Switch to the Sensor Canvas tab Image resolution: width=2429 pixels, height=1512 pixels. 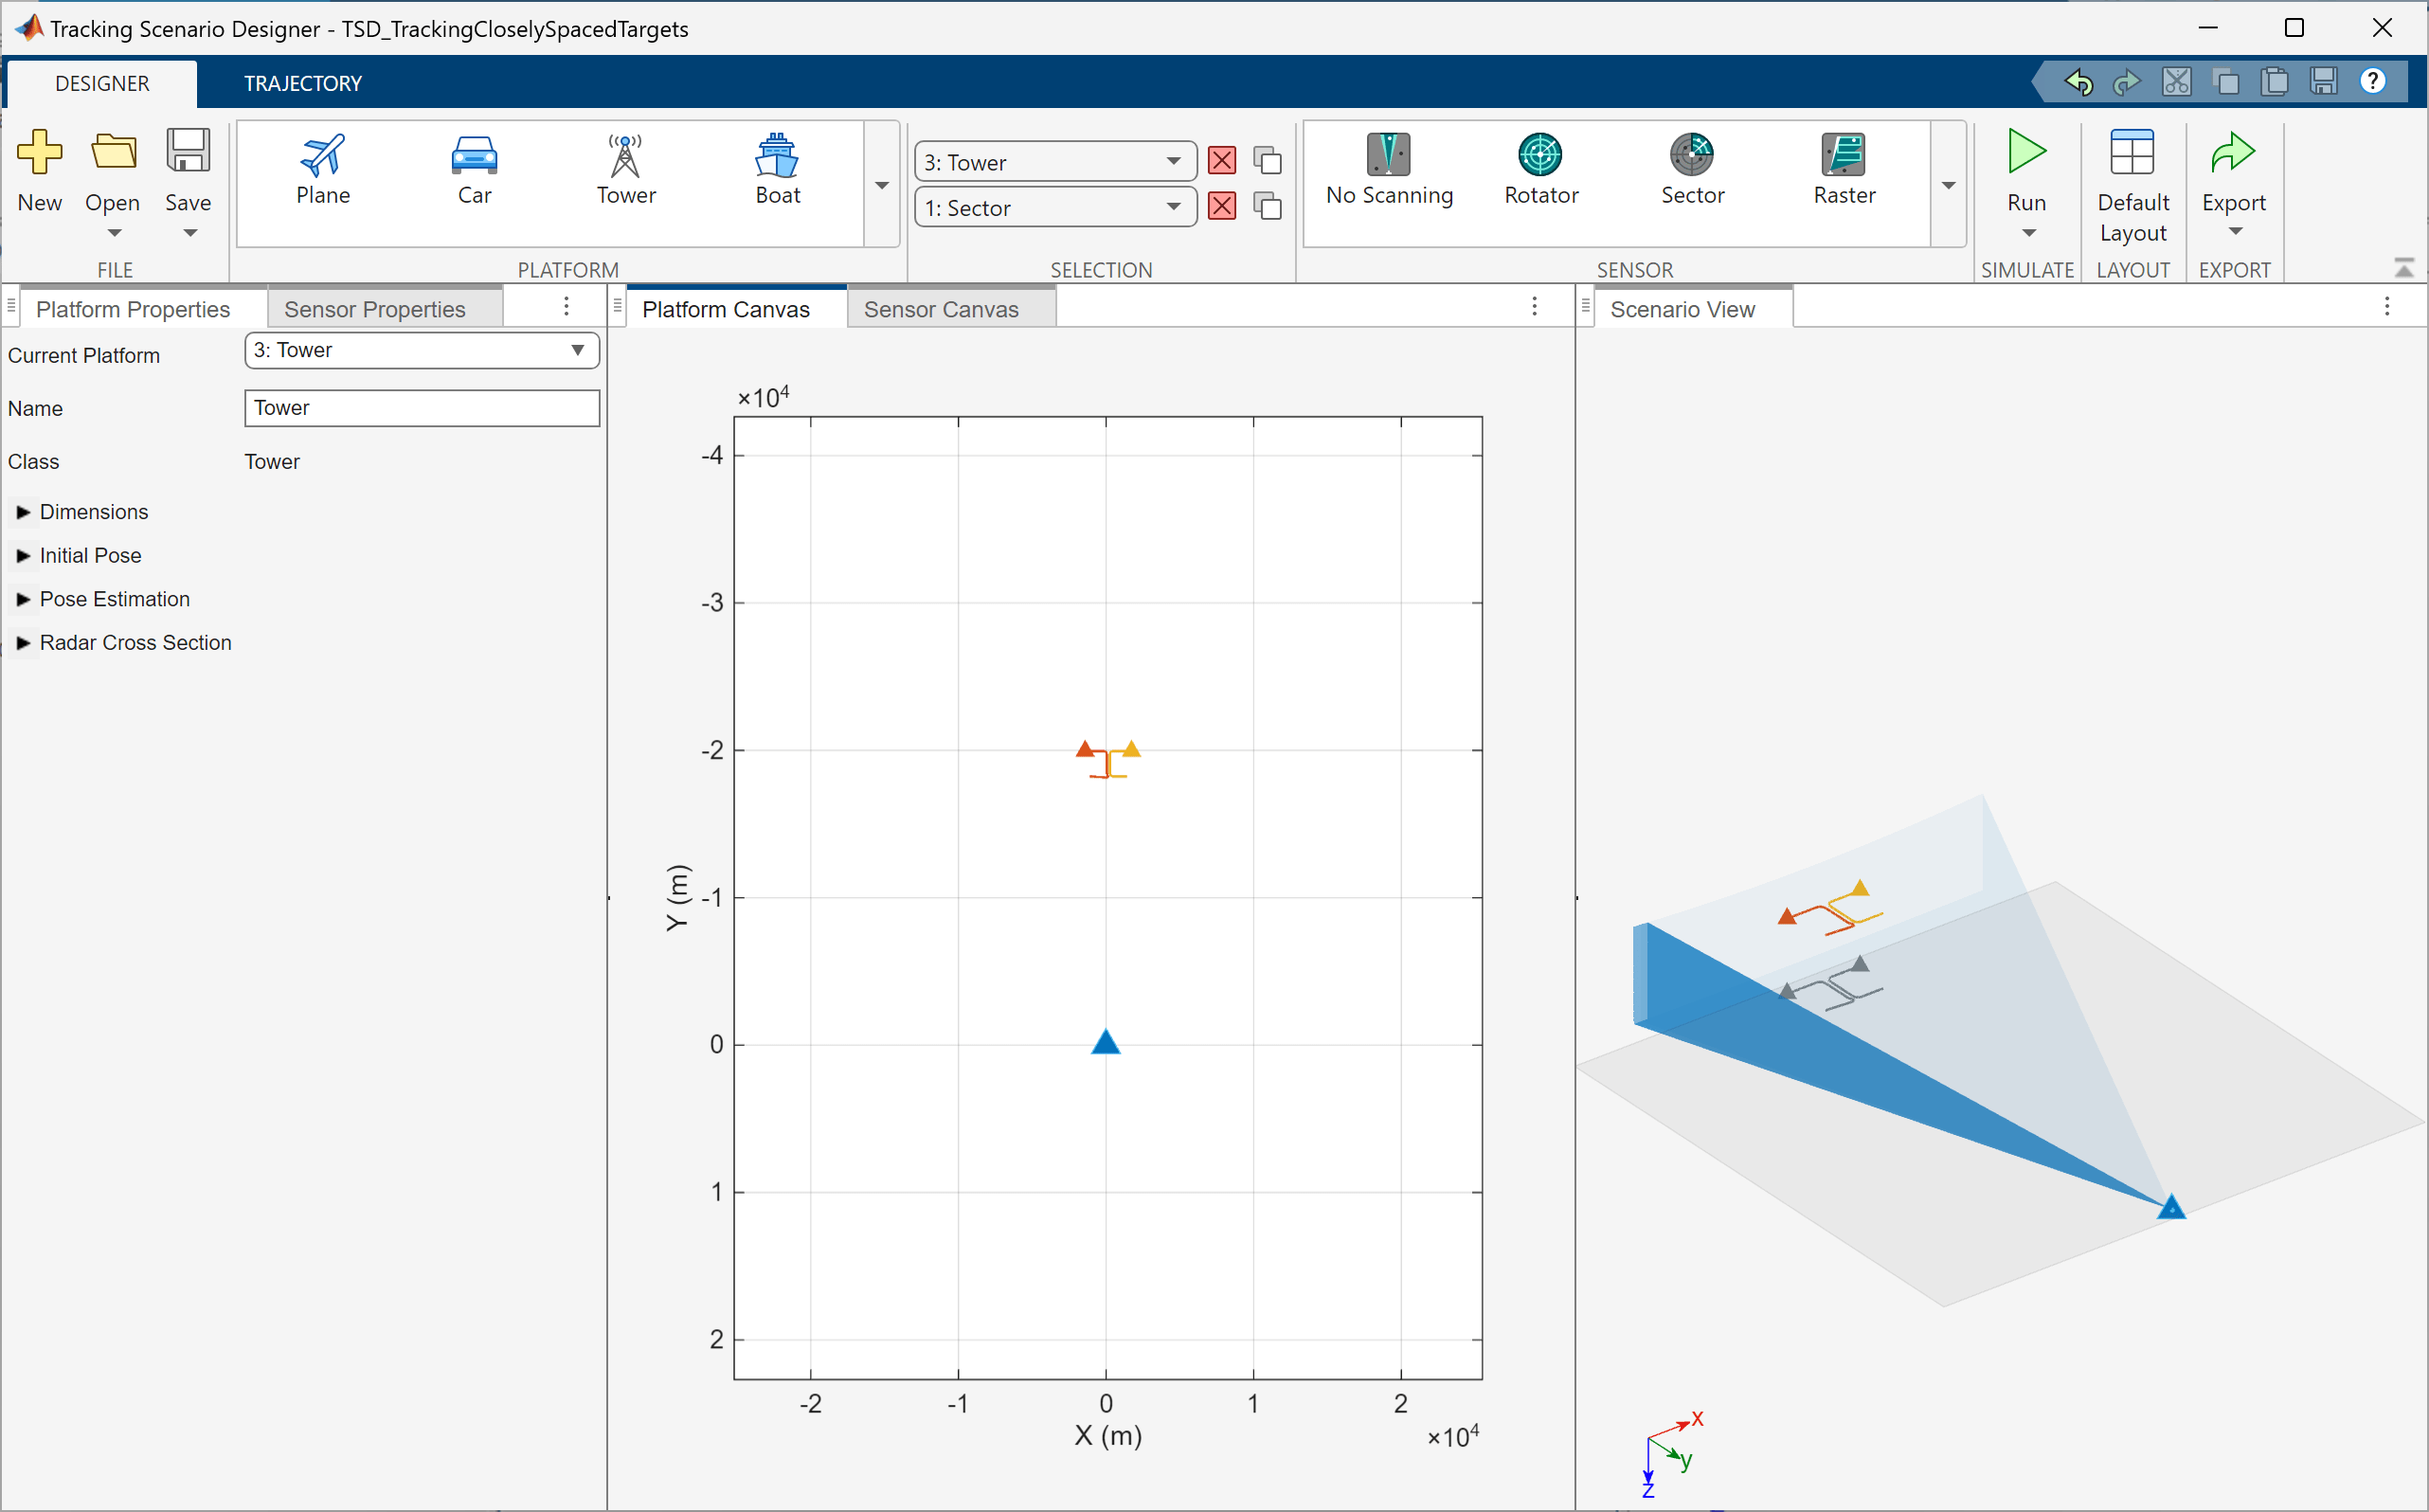coord(942,310)
